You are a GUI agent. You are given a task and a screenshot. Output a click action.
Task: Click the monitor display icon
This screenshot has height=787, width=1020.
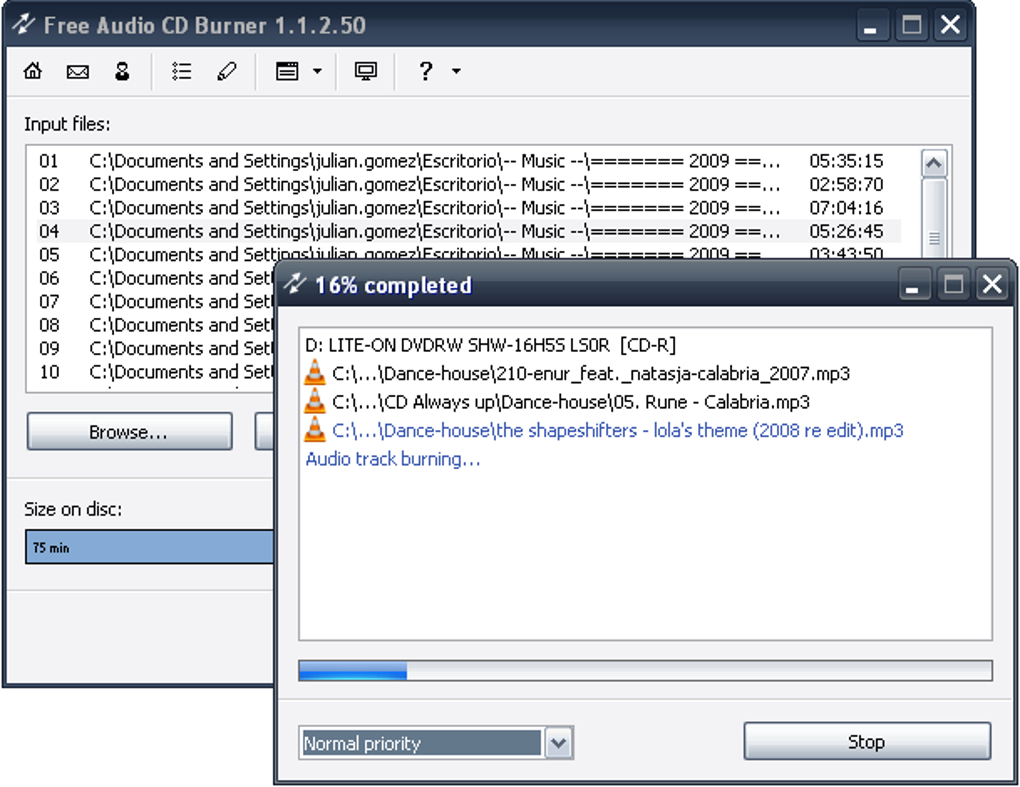coord(366,71)
